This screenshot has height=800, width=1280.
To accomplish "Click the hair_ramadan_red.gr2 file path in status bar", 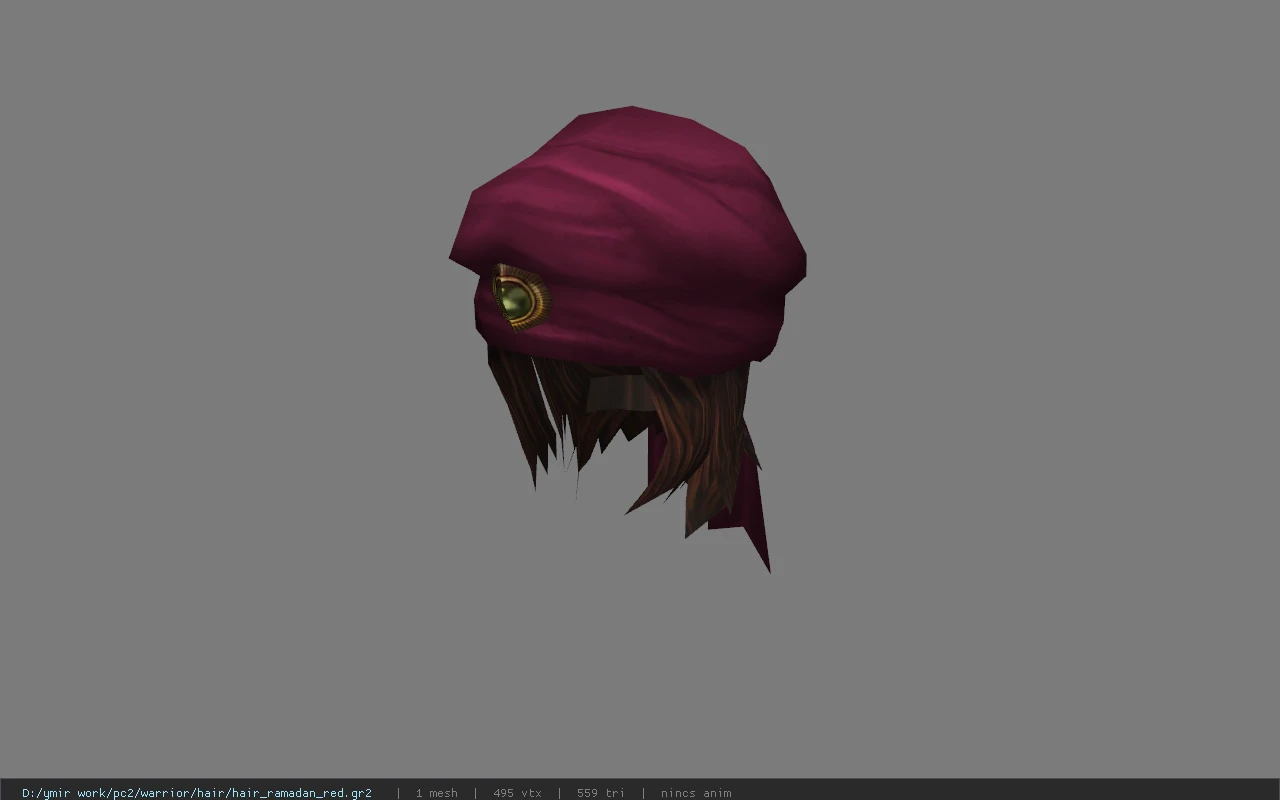I will tap(197, 793).
